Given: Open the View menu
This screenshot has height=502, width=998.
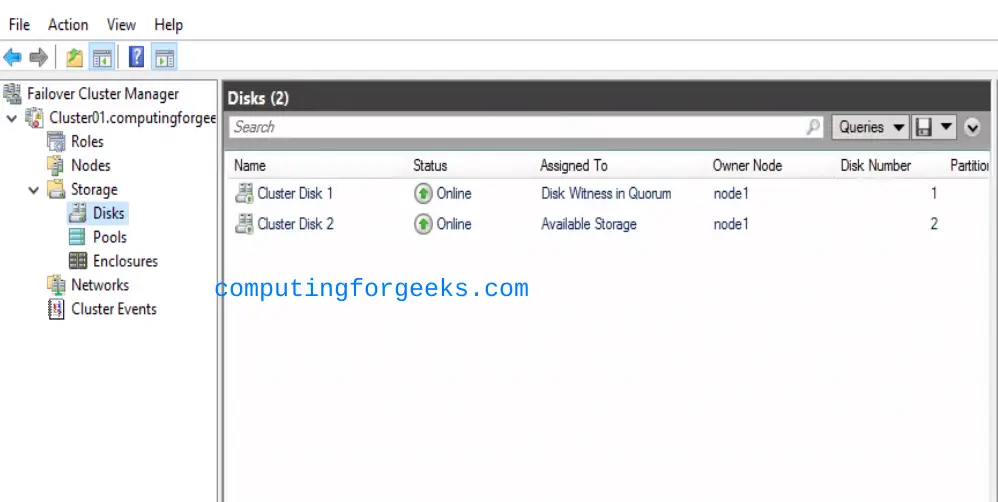Looking at the screenshot, I should 121,25.
